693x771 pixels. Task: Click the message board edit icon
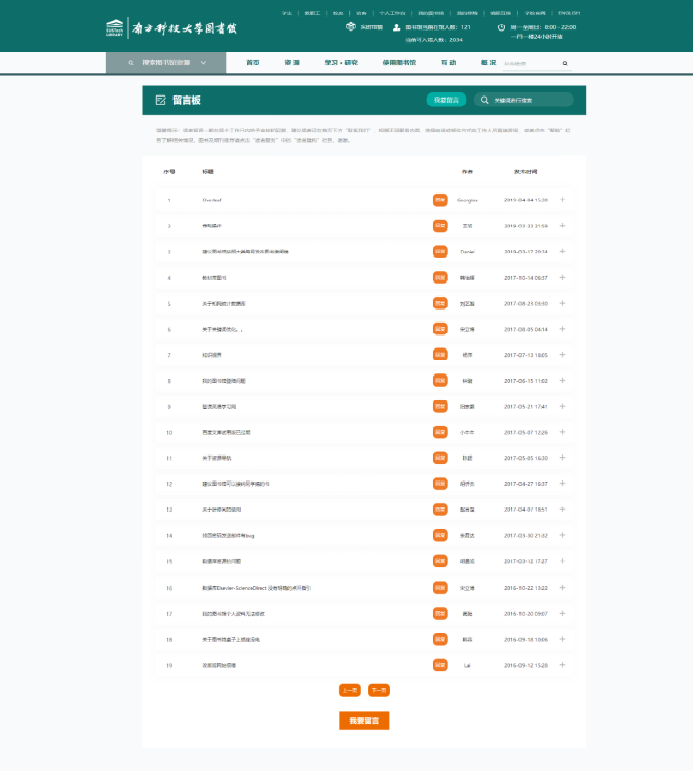160,100
